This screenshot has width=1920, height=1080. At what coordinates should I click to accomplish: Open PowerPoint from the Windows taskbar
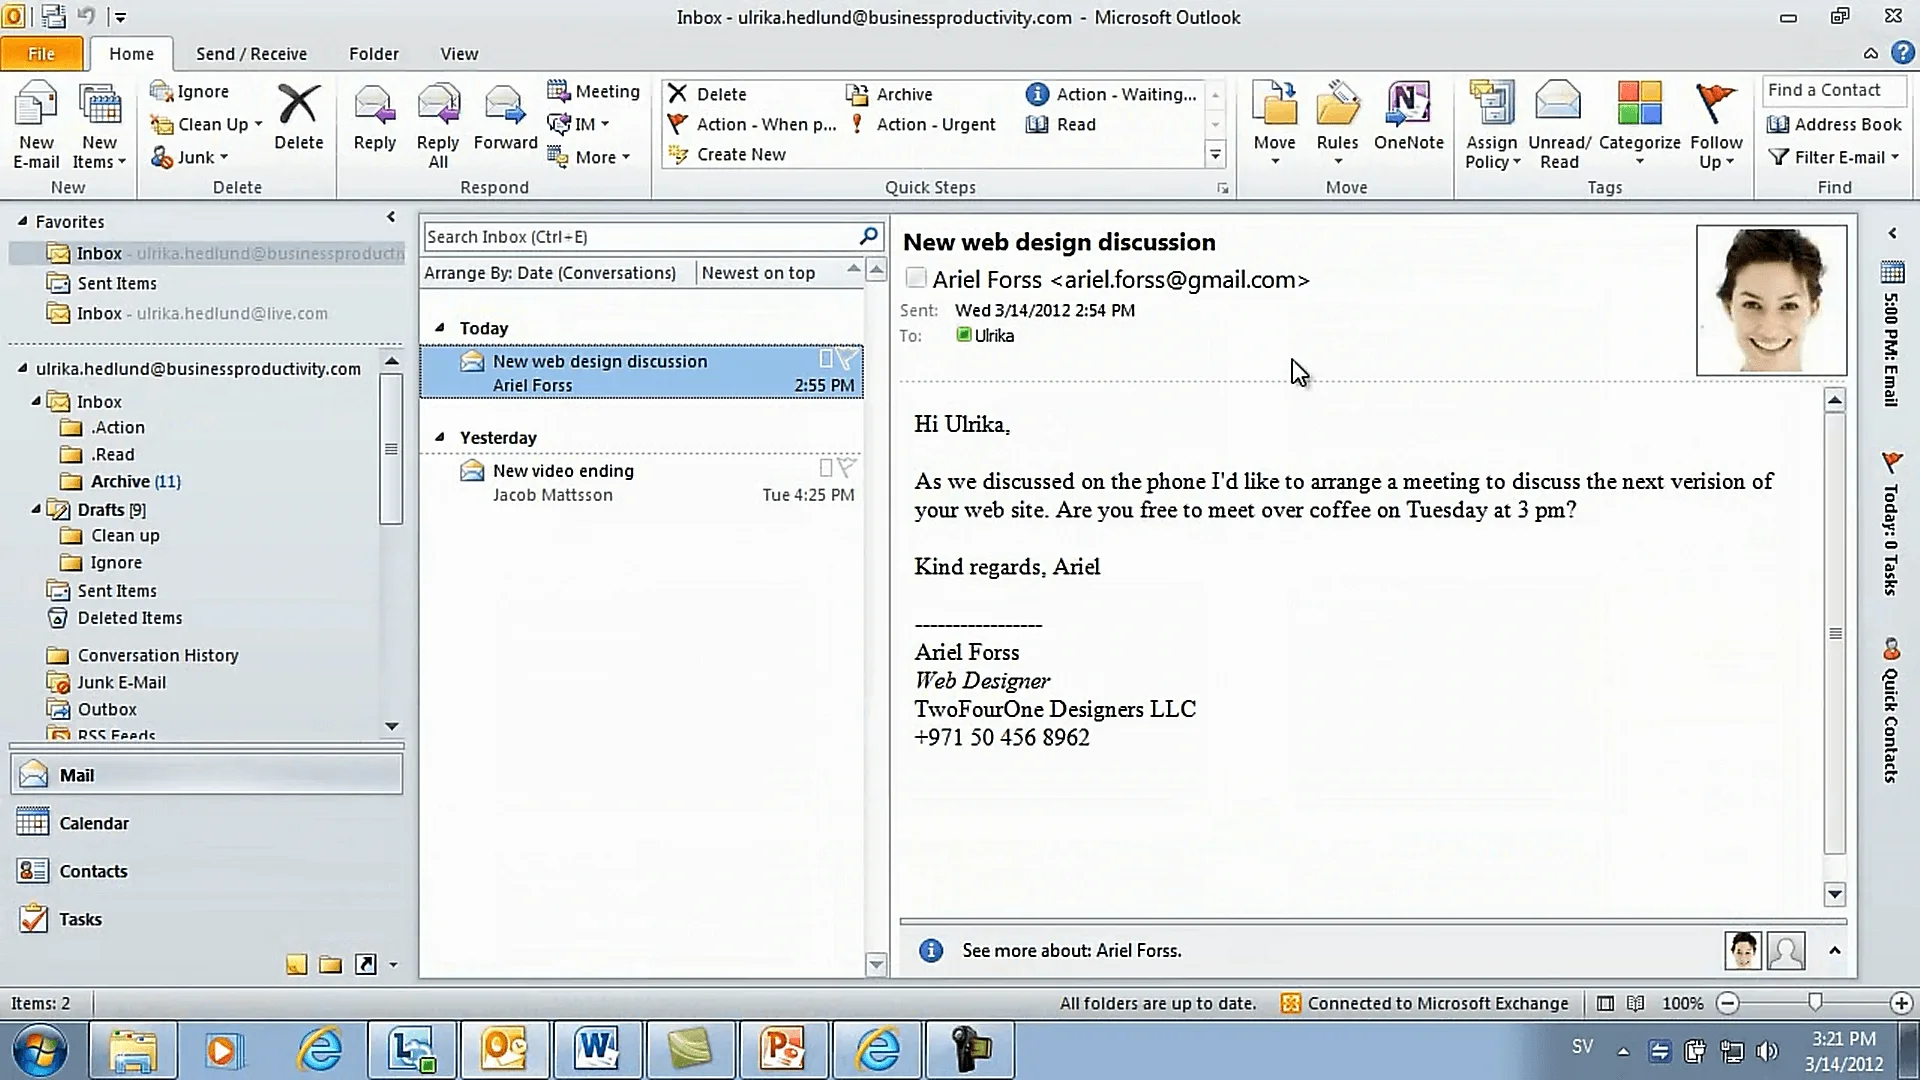[783, 1050]
